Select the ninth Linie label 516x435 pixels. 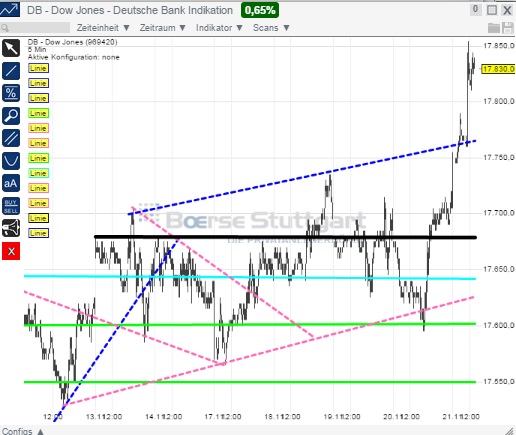(x=38, y=188)
